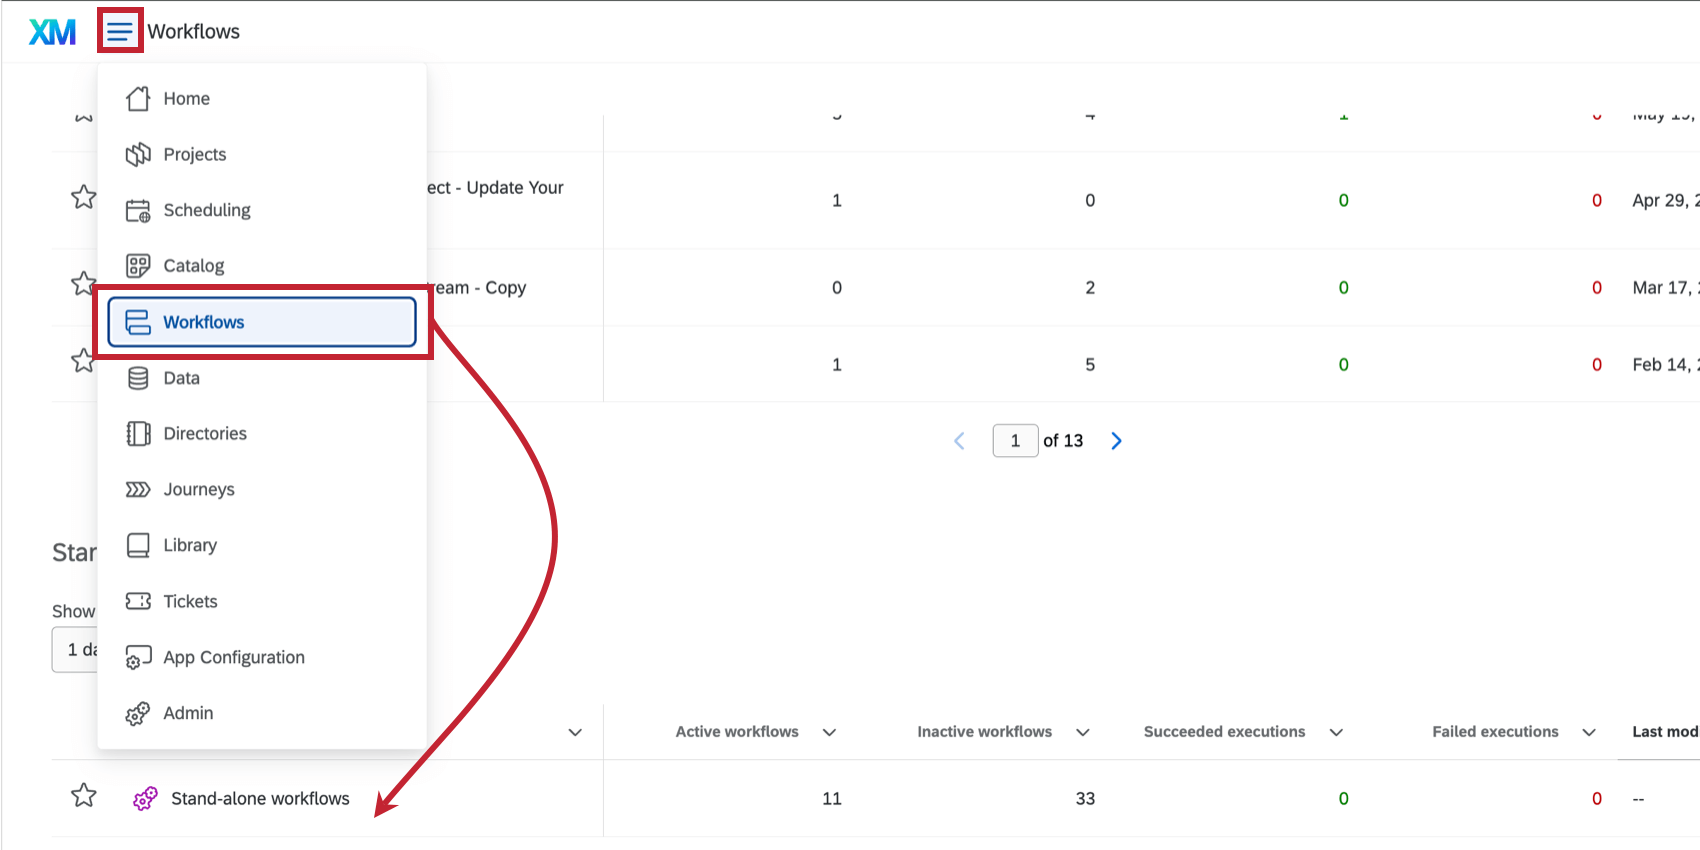The height and width of the screenshot is (850, 1700).
Task: Open the Failed executions column dropdown
Action: point(1589,731)
